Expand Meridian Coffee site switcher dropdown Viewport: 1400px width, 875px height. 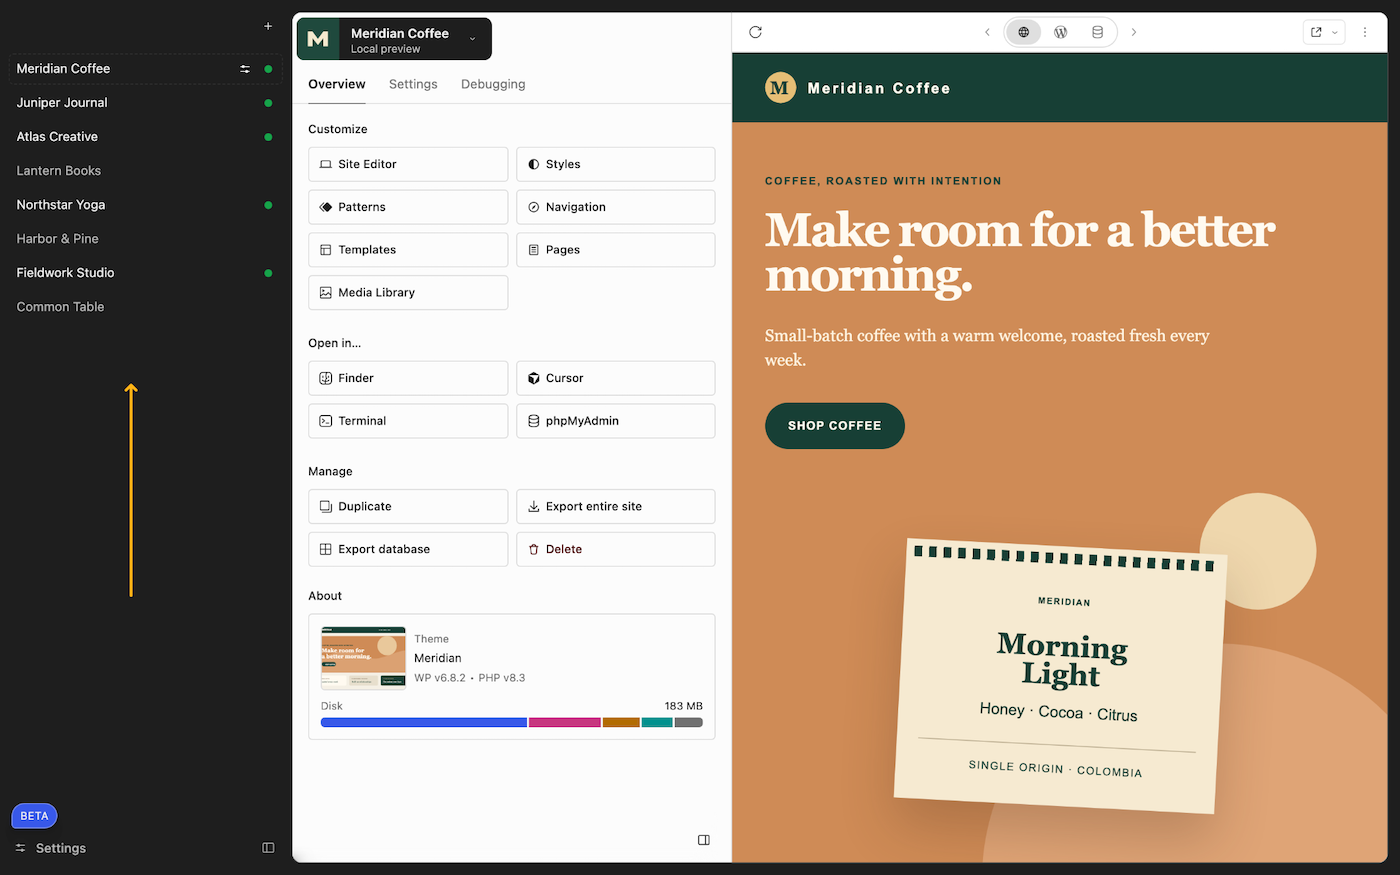(472, 39)
